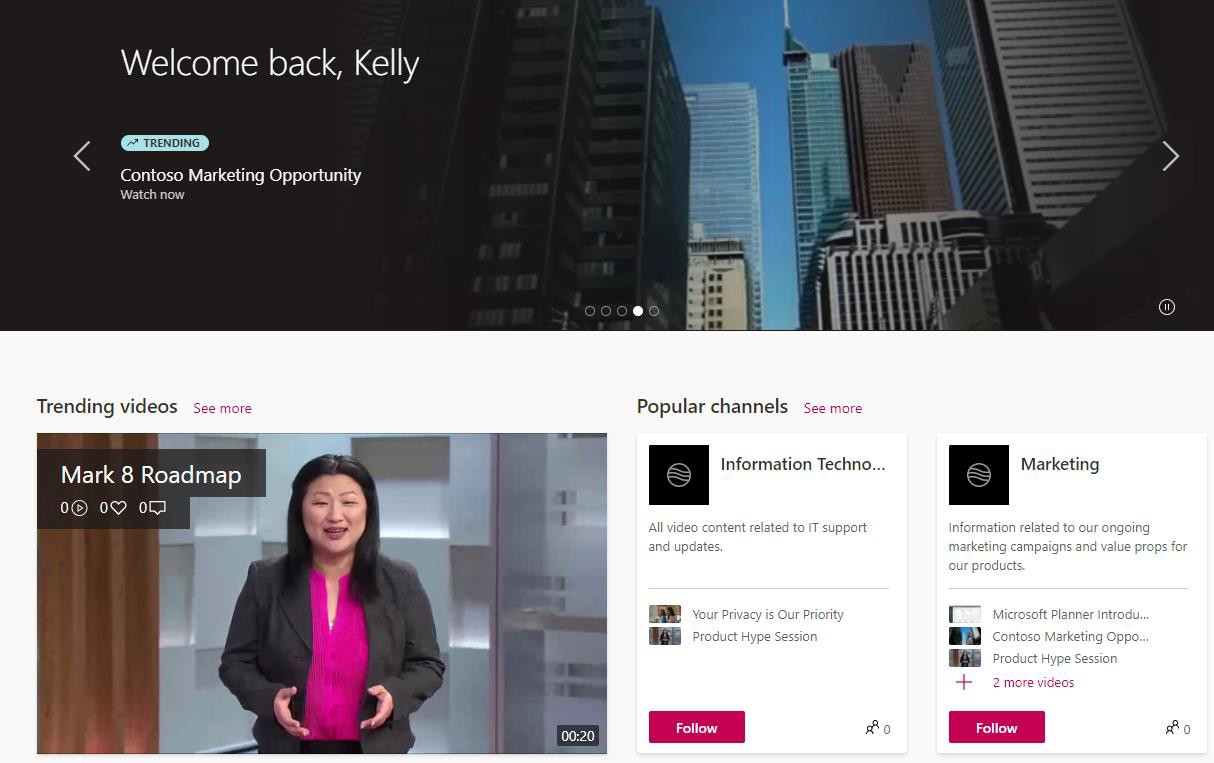Go to previous carousel slide arrow

pos(82,156)
